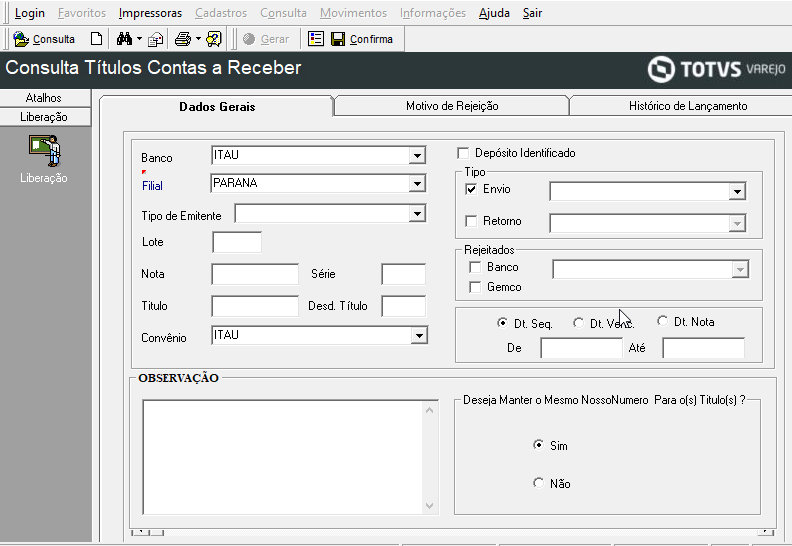Click the Desd. Título input field
Image resolution: width=792 pixels, height=546 pixels.
[x=404, y=306]
